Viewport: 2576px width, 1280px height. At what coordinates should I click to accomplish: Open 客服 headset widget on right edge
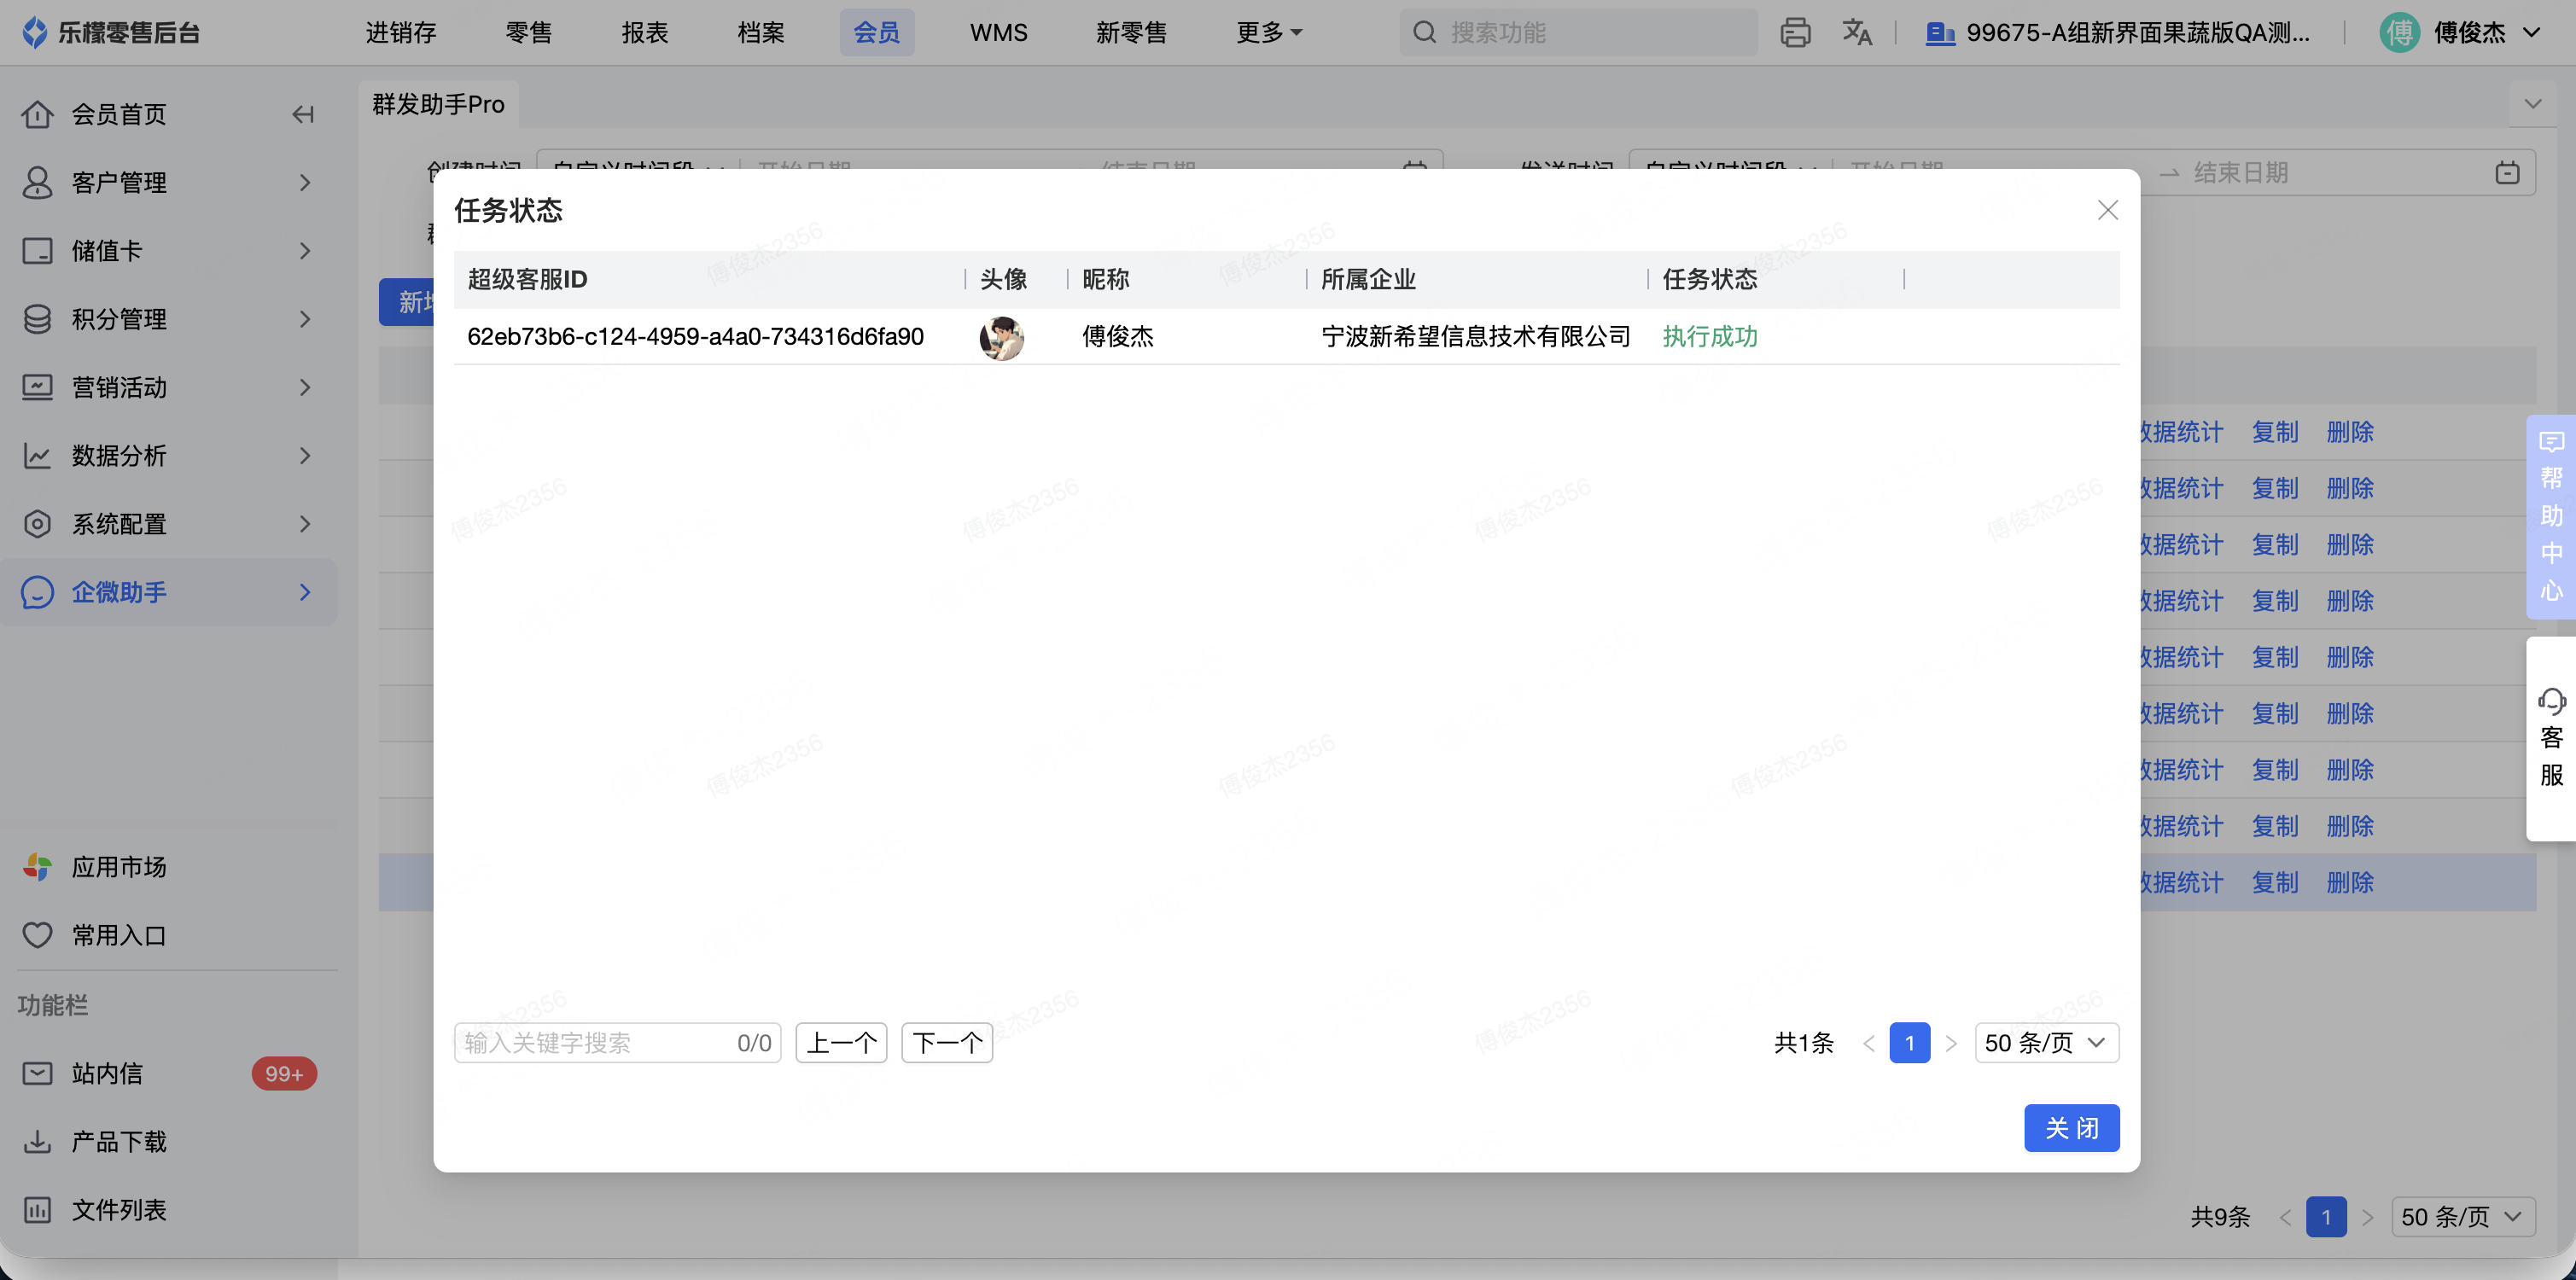pyautogui.click(x=2551, y=738)
